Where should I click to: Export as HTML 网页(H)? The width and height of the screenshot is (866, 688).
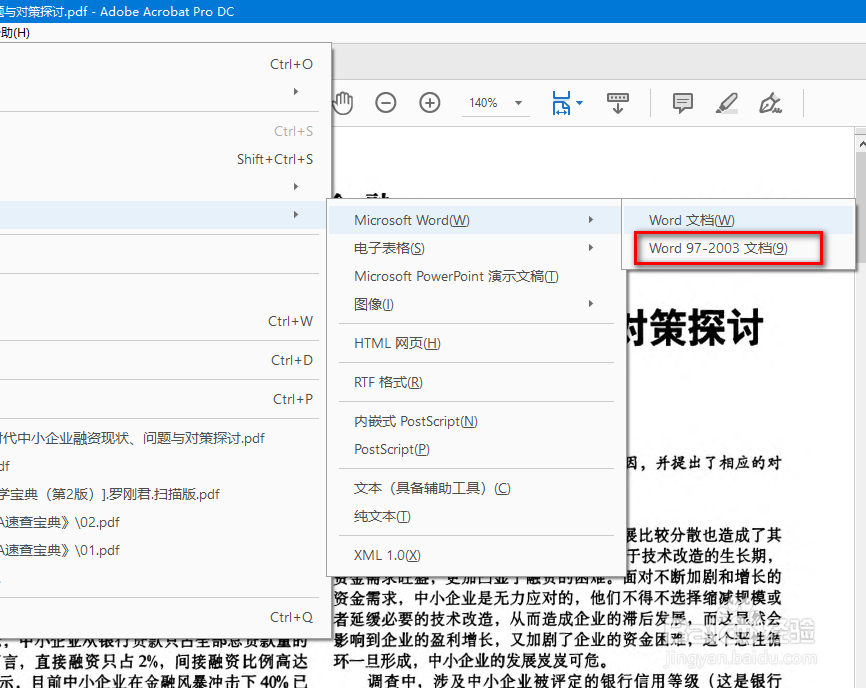pyautogui.click(x=474, y=343)
